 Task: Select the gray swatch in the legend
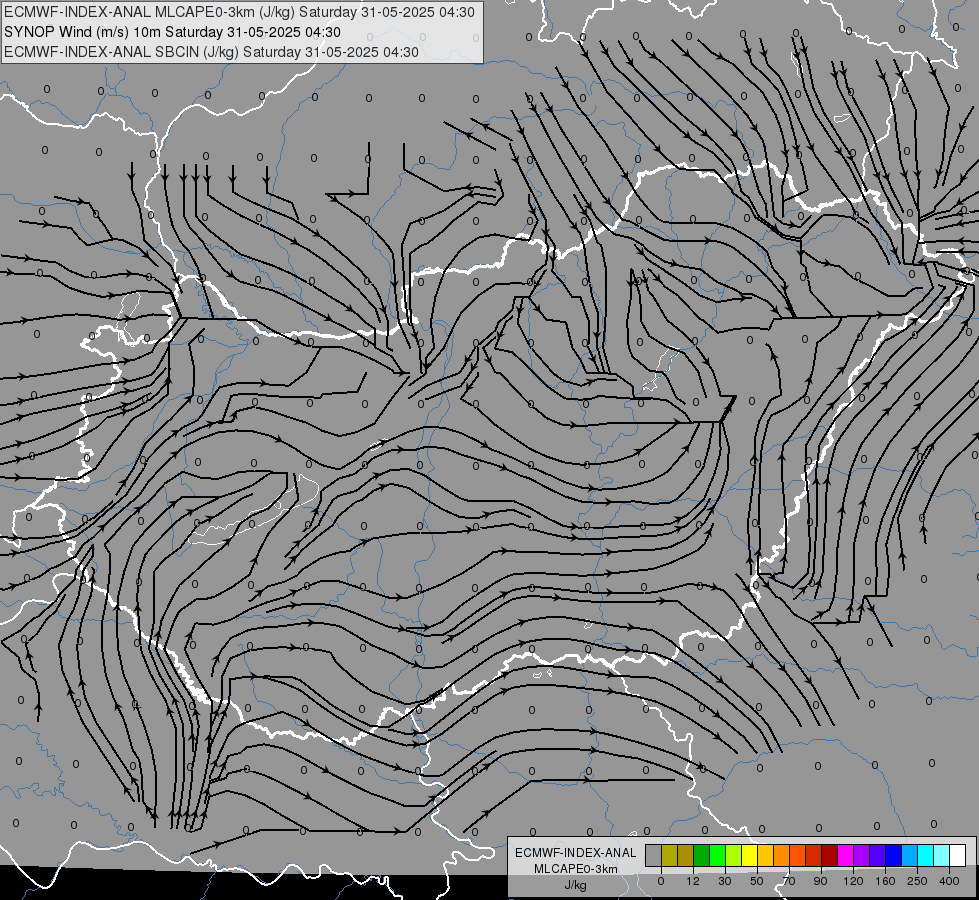click(654, 855)
